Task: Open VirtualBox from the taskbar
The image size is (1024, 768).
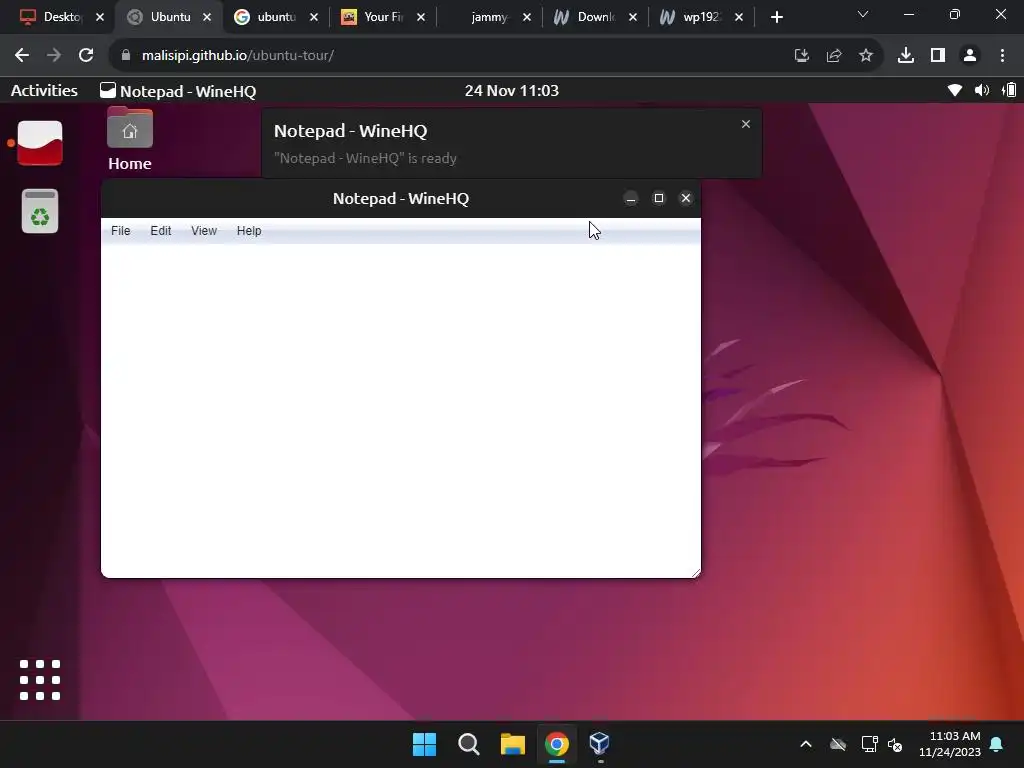Action: coord(600,744)
